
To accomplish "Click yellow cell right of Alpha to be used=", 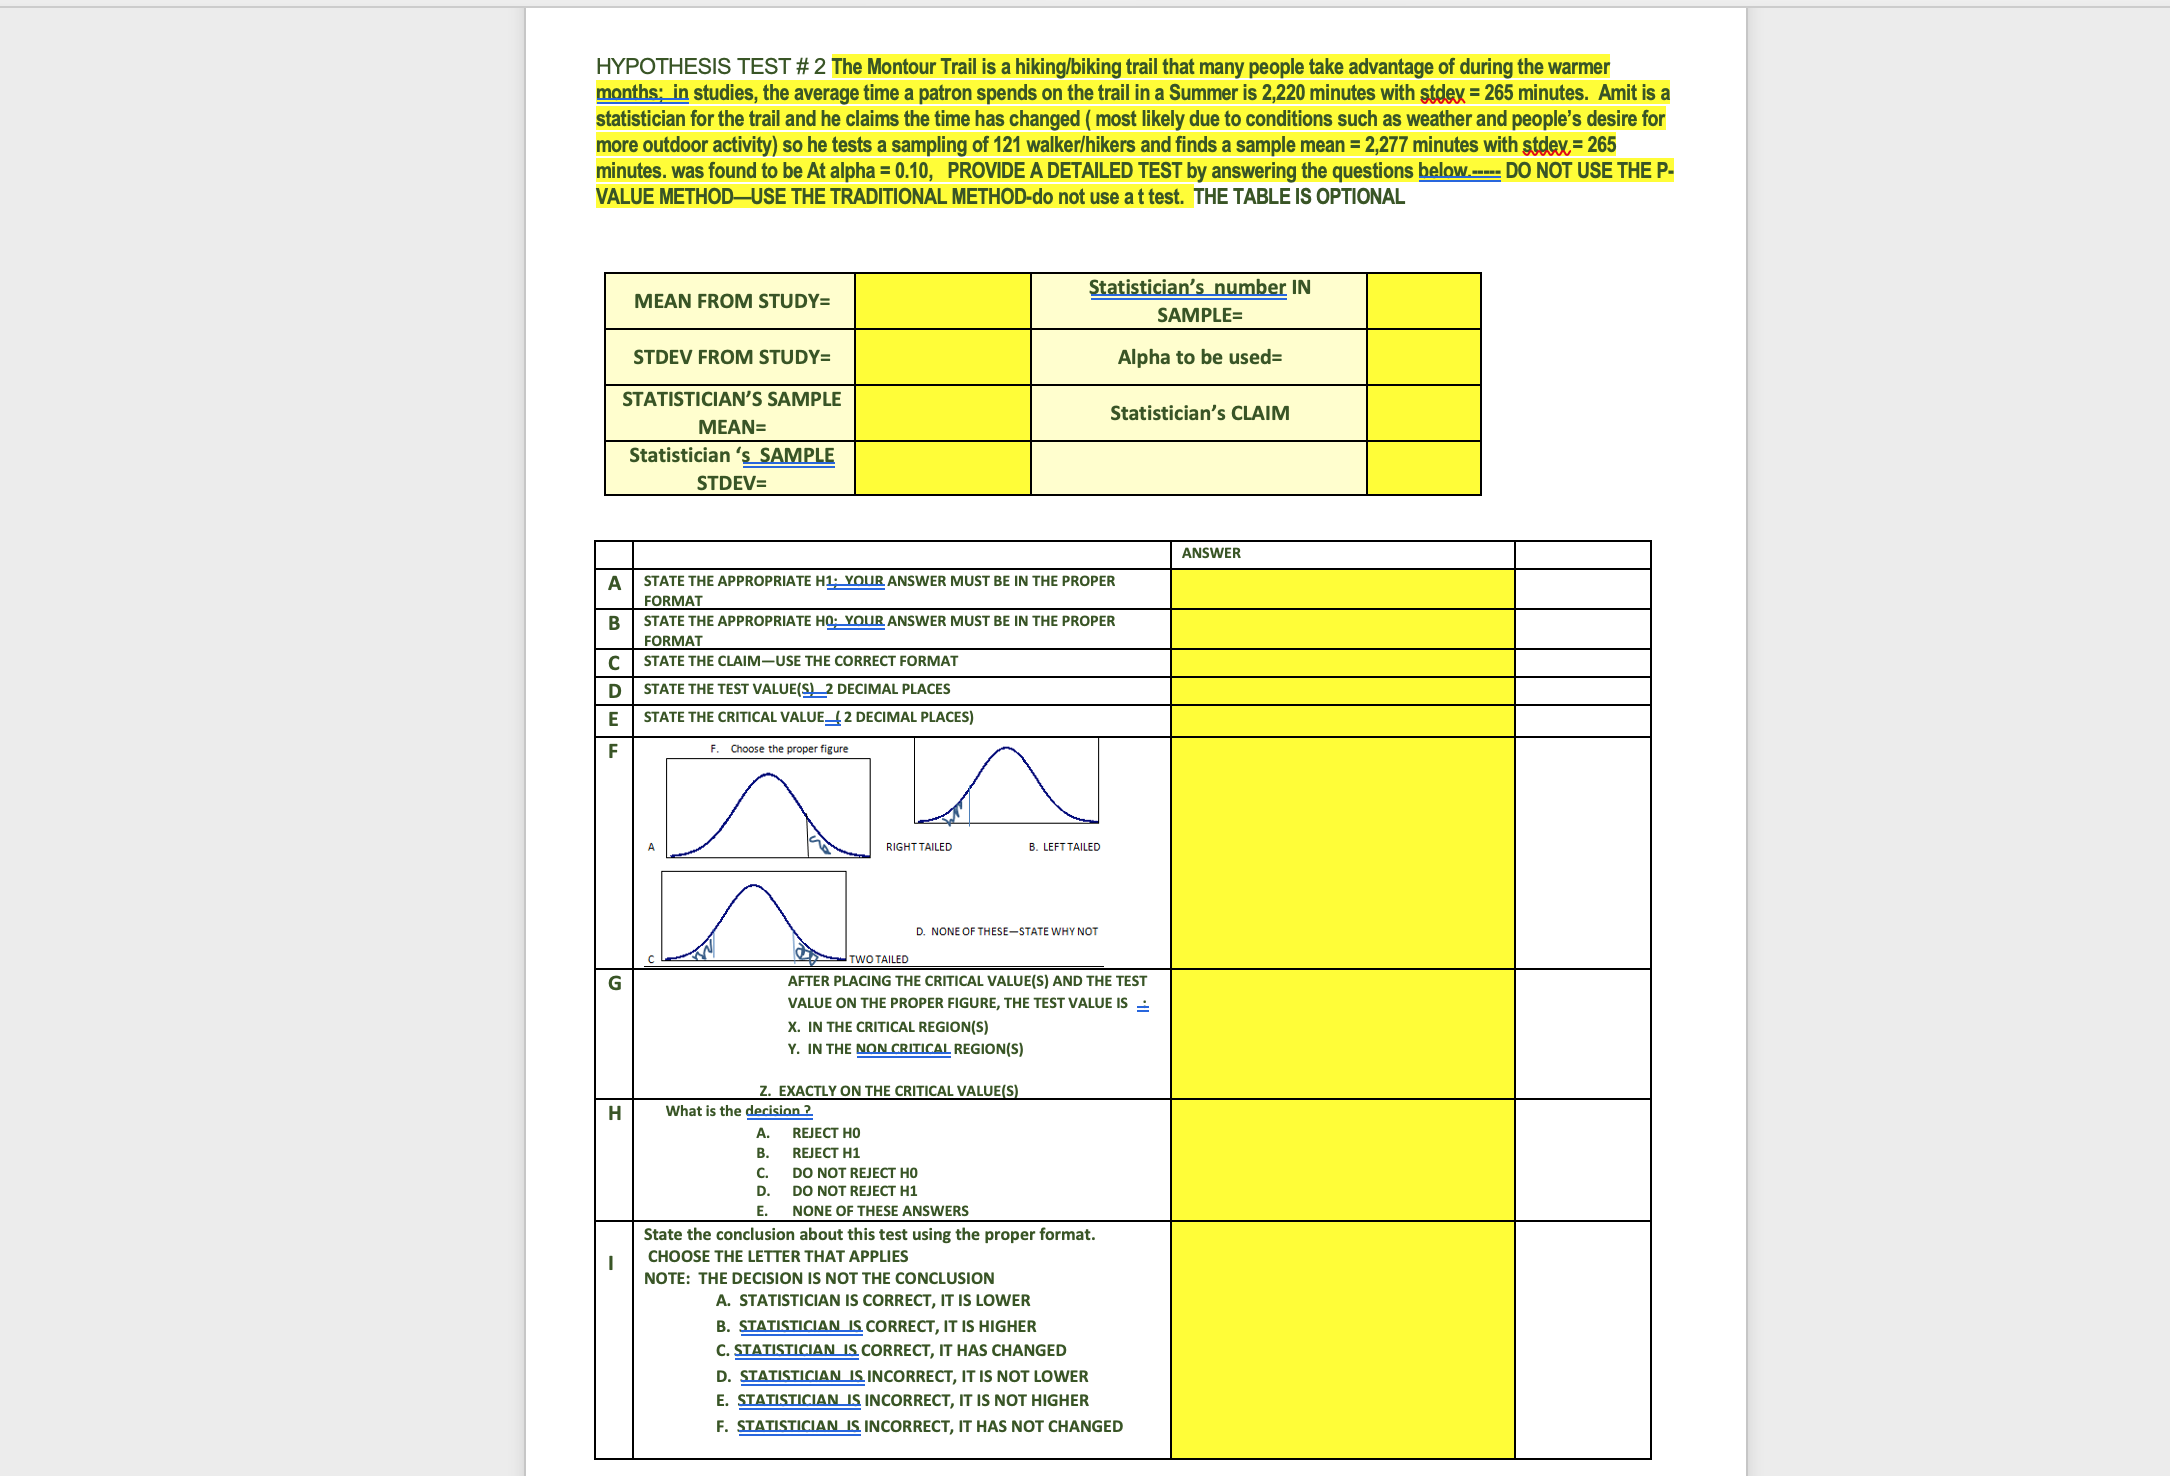I will [1423, 357].
